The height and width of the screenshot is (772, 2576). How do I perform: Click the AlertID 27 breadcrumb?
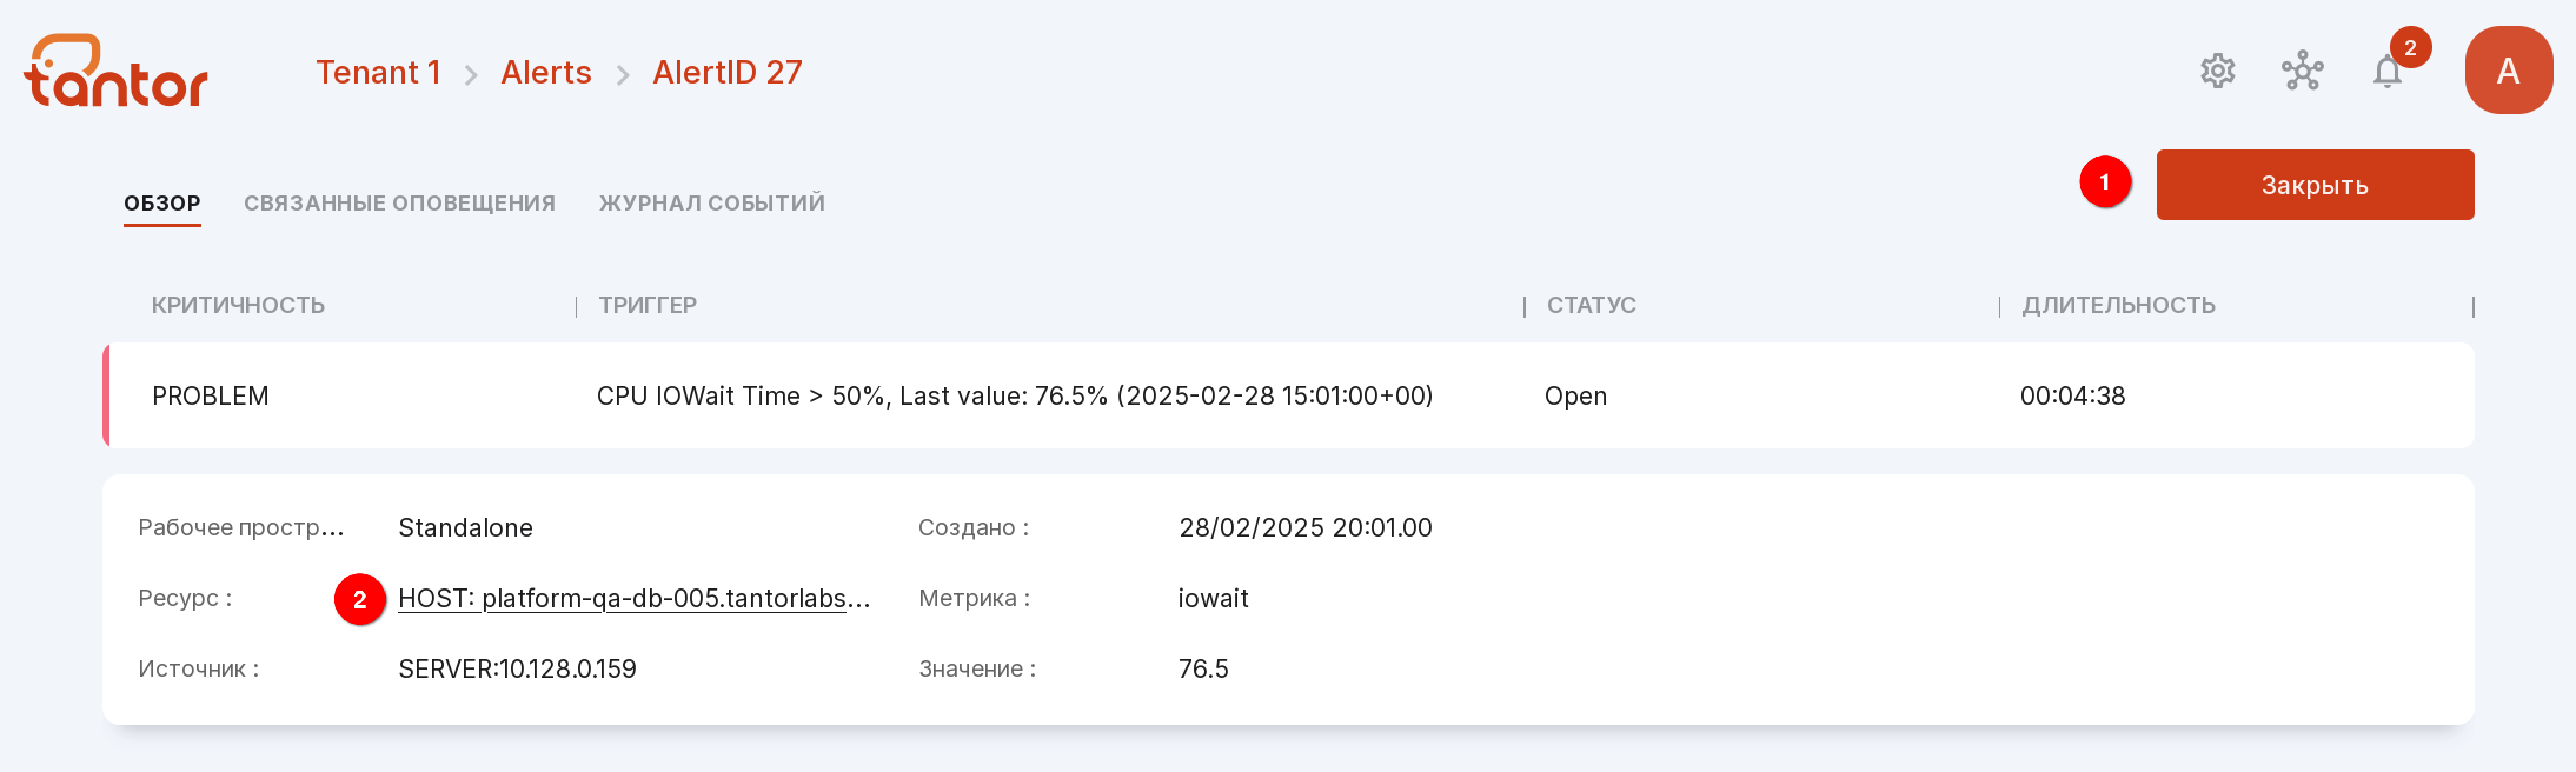click(x=727, y=72)
